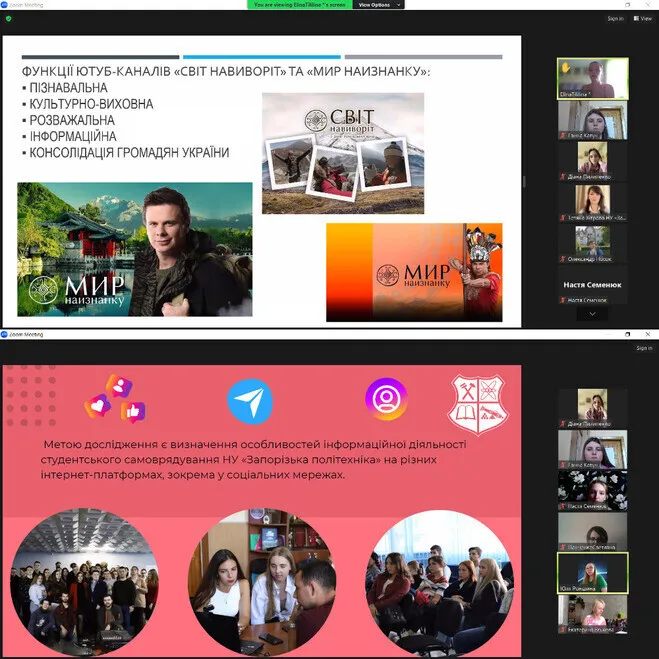Click the green 'You are viewing' screen-share banner
659x659 pixels.
coord(300,5)
